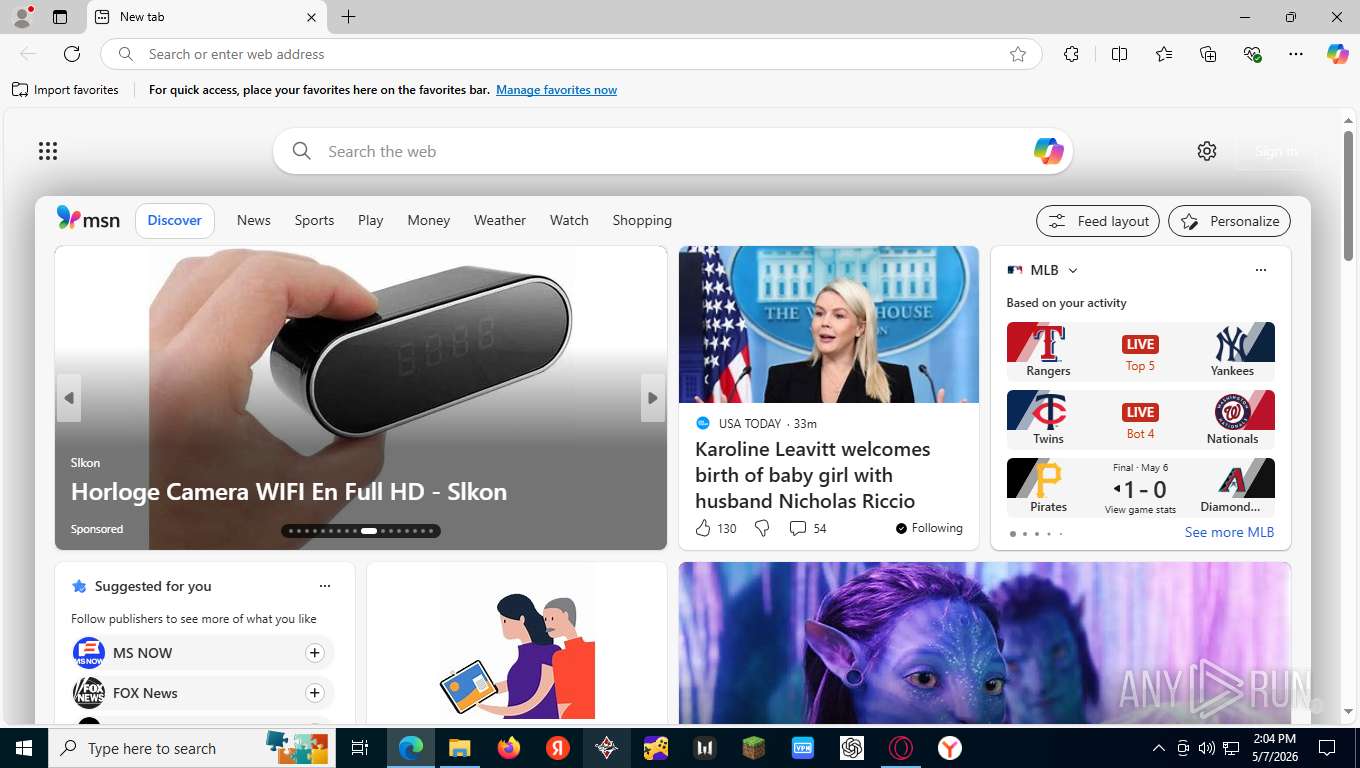This screenshot has height=768, width=1360.
Task: Open Copilot sidebar icon
Action: [x=1338, y=54]
